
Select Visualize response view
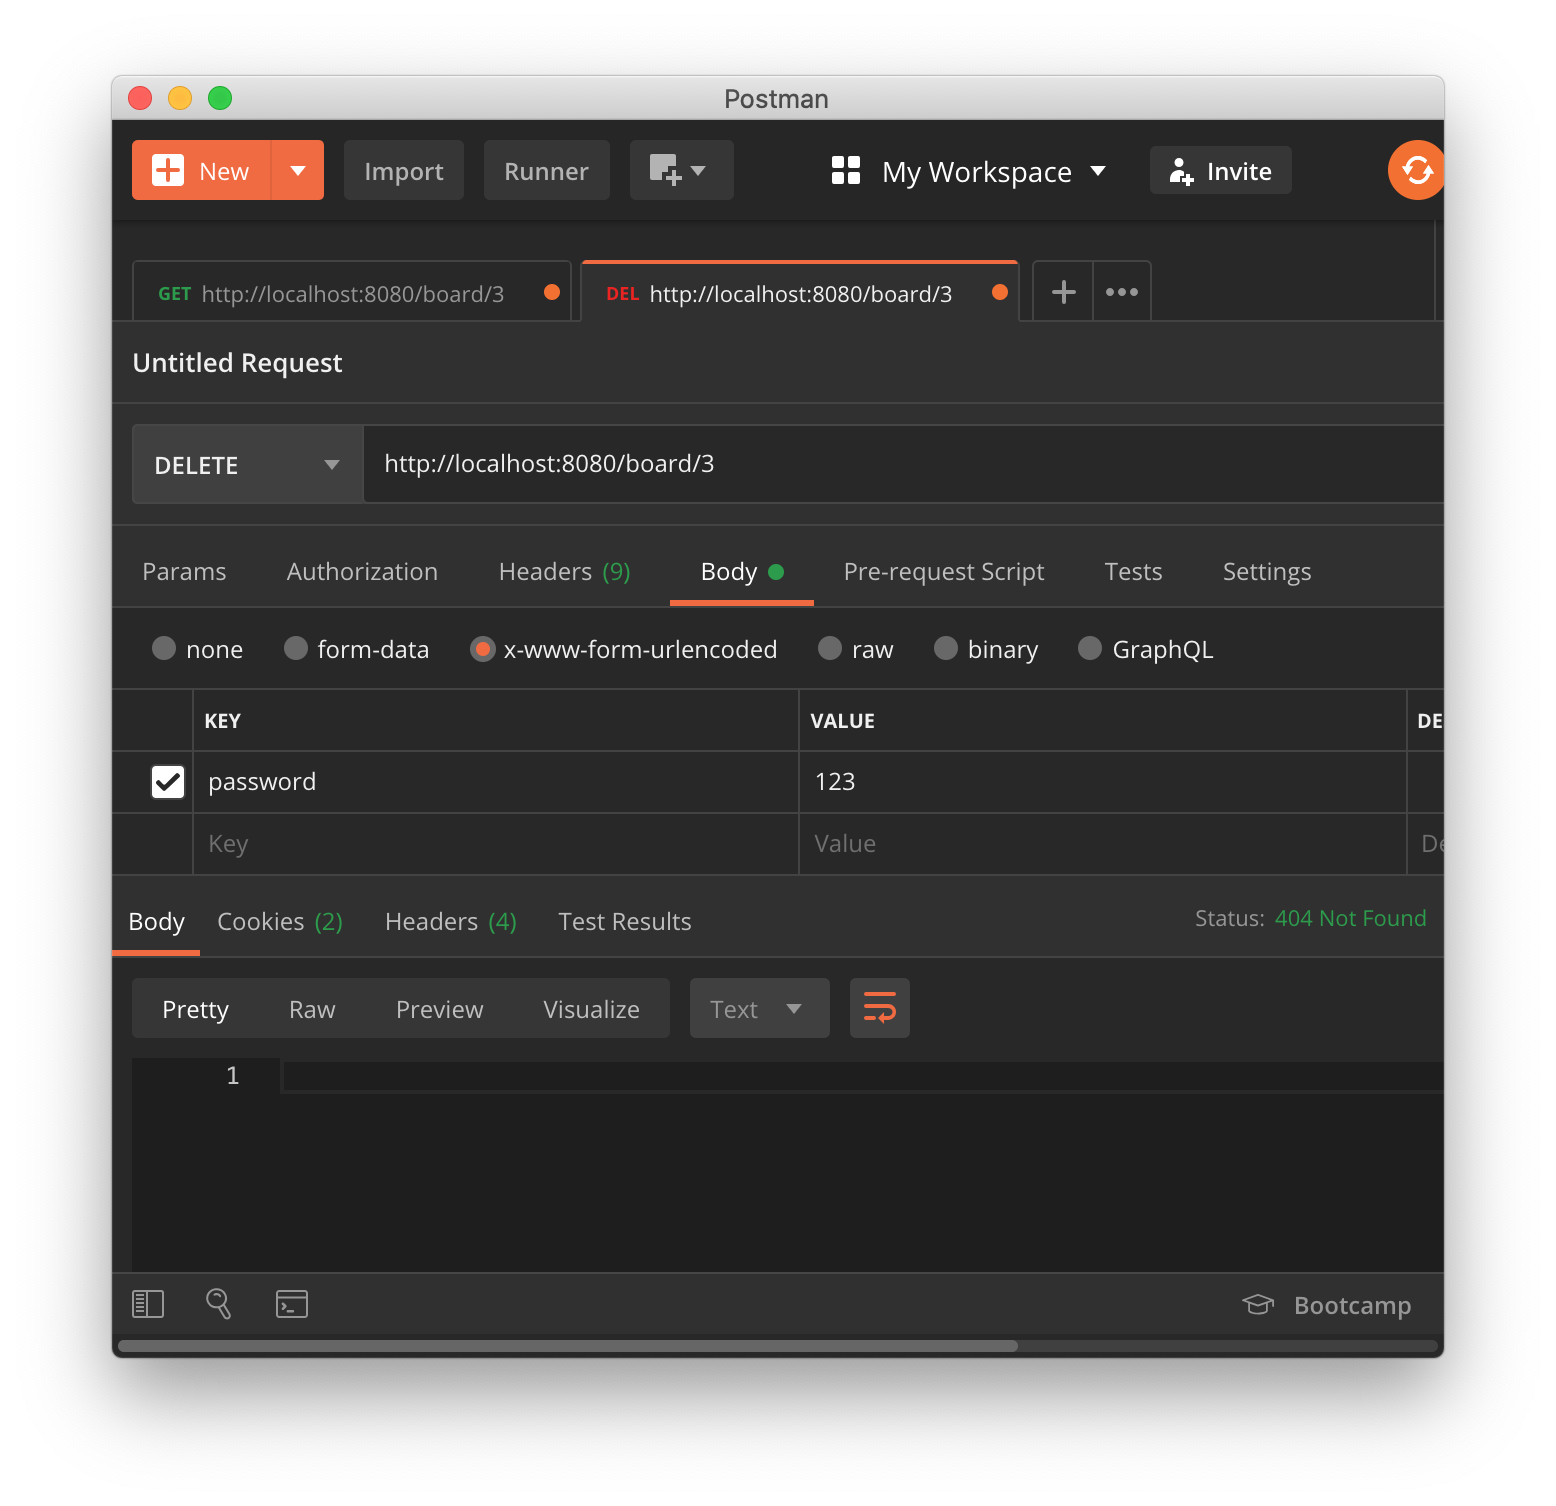592,1008
